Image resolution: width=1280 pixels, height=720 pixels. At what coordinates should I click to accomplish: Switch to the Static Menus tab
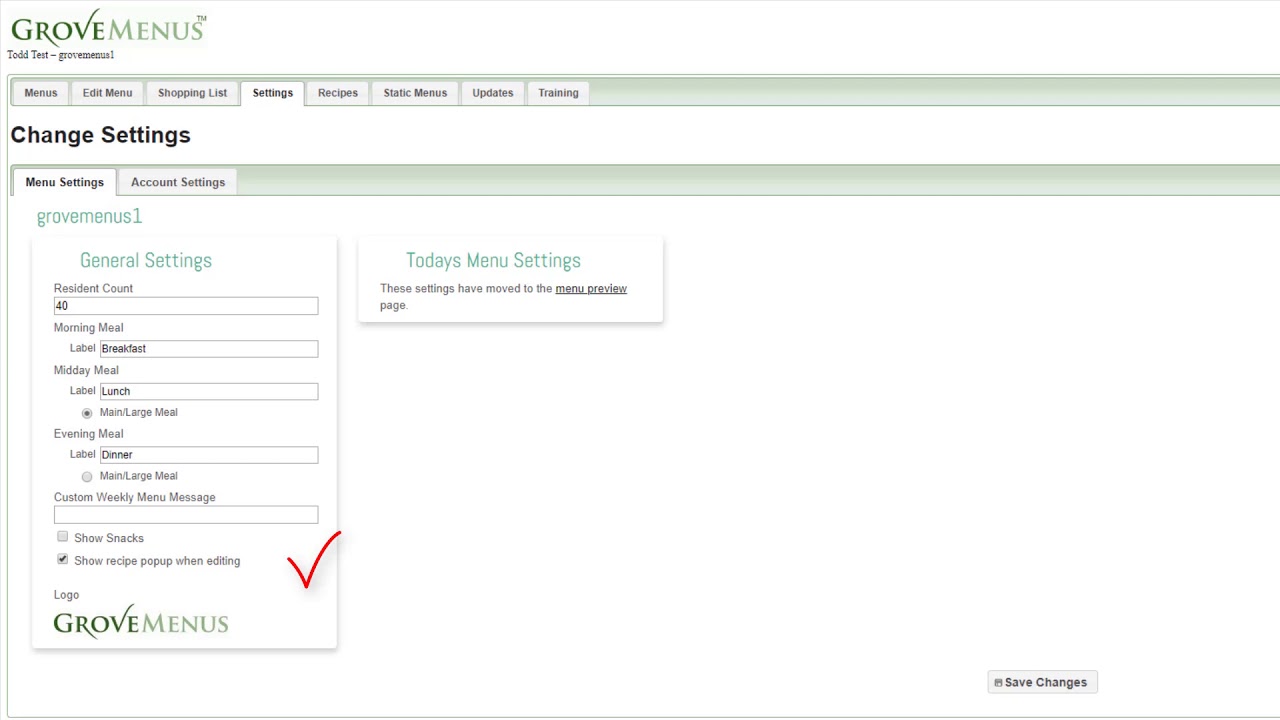tap(415, 93)
